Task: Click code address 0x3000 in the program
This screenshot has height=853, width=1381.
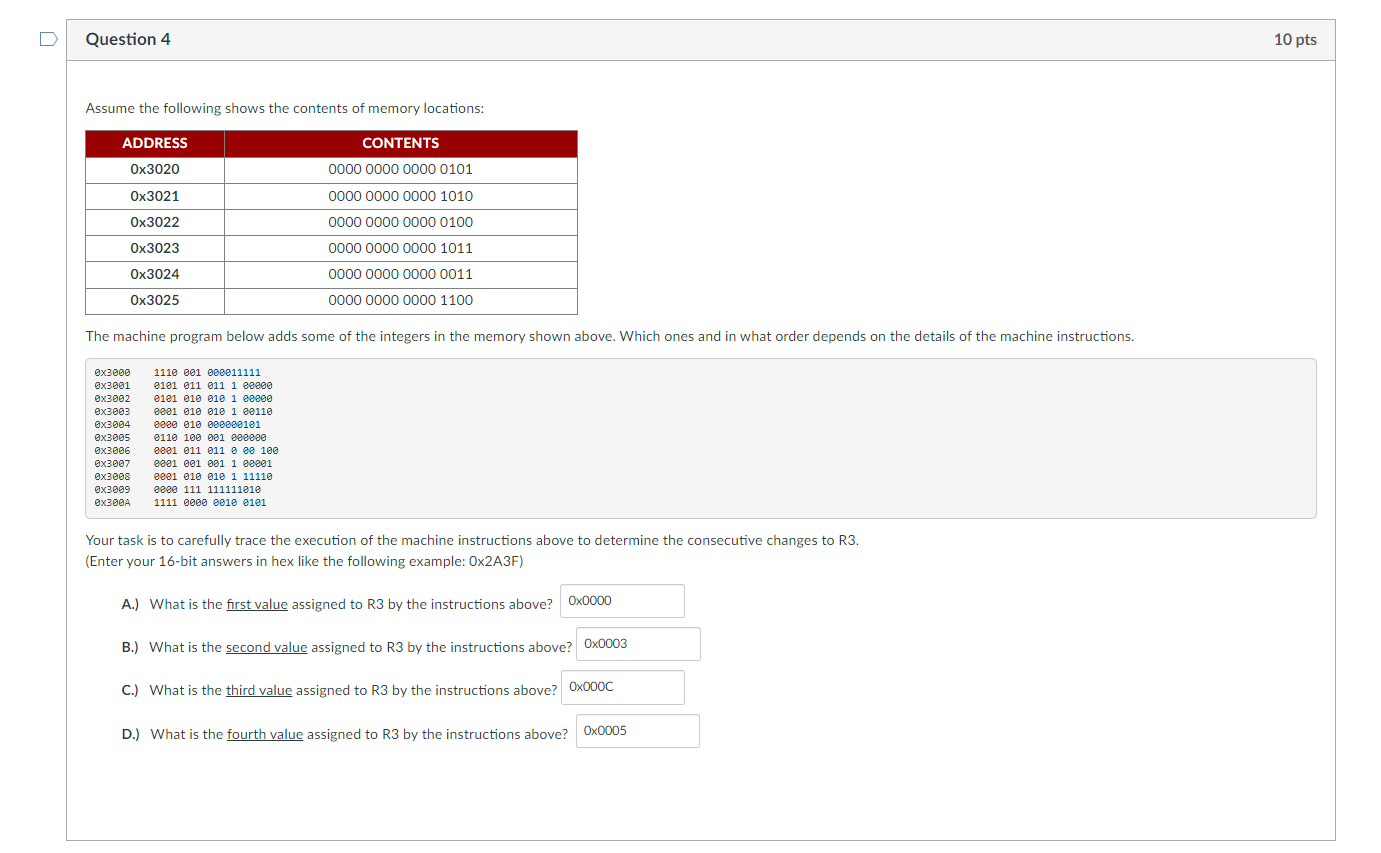Action: pos(112,373)
